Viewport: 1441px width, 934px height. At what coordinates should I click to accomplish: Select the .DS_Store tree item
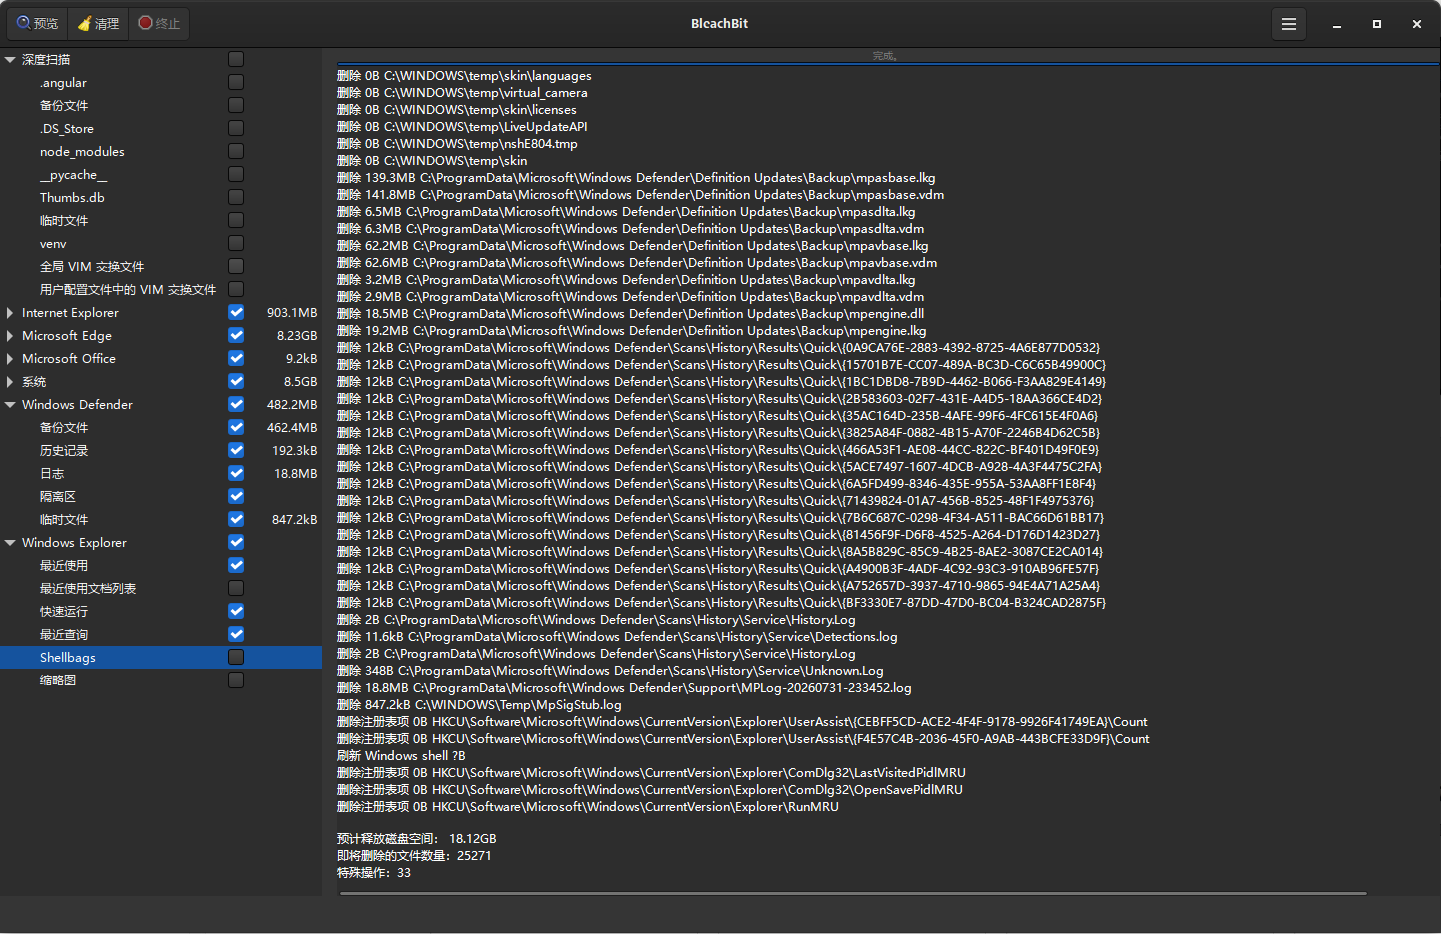[x=67, y=129]
